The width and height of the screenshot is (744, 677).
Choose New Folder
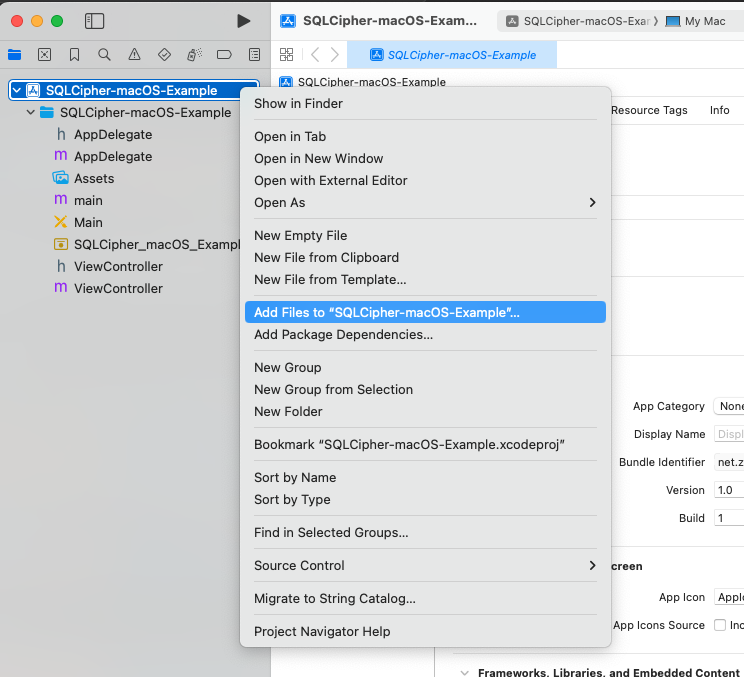[425, 411]
